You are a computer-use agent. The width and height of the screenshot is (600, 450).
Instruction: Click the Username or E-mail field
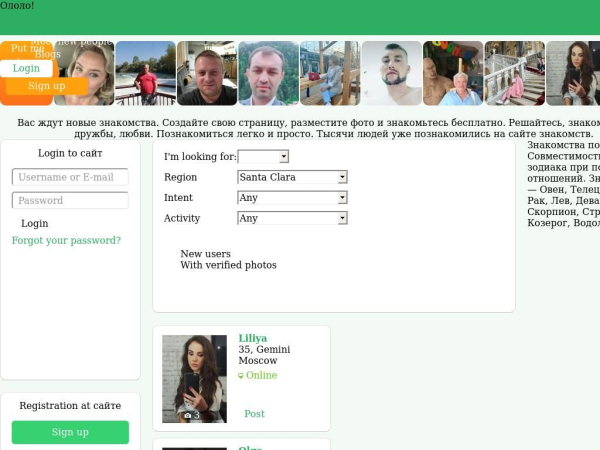pyautogui.click(x=70, y=177)
